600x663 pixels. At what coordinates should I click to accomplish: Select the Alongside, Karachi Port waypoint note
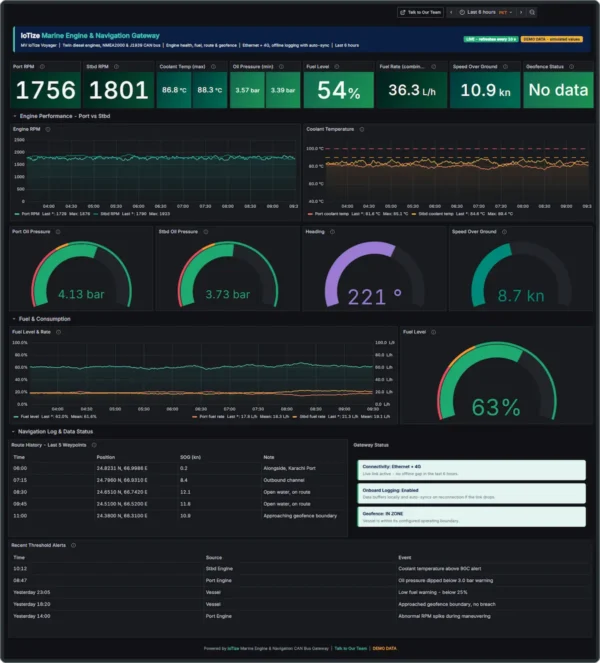tap(290, 468)
